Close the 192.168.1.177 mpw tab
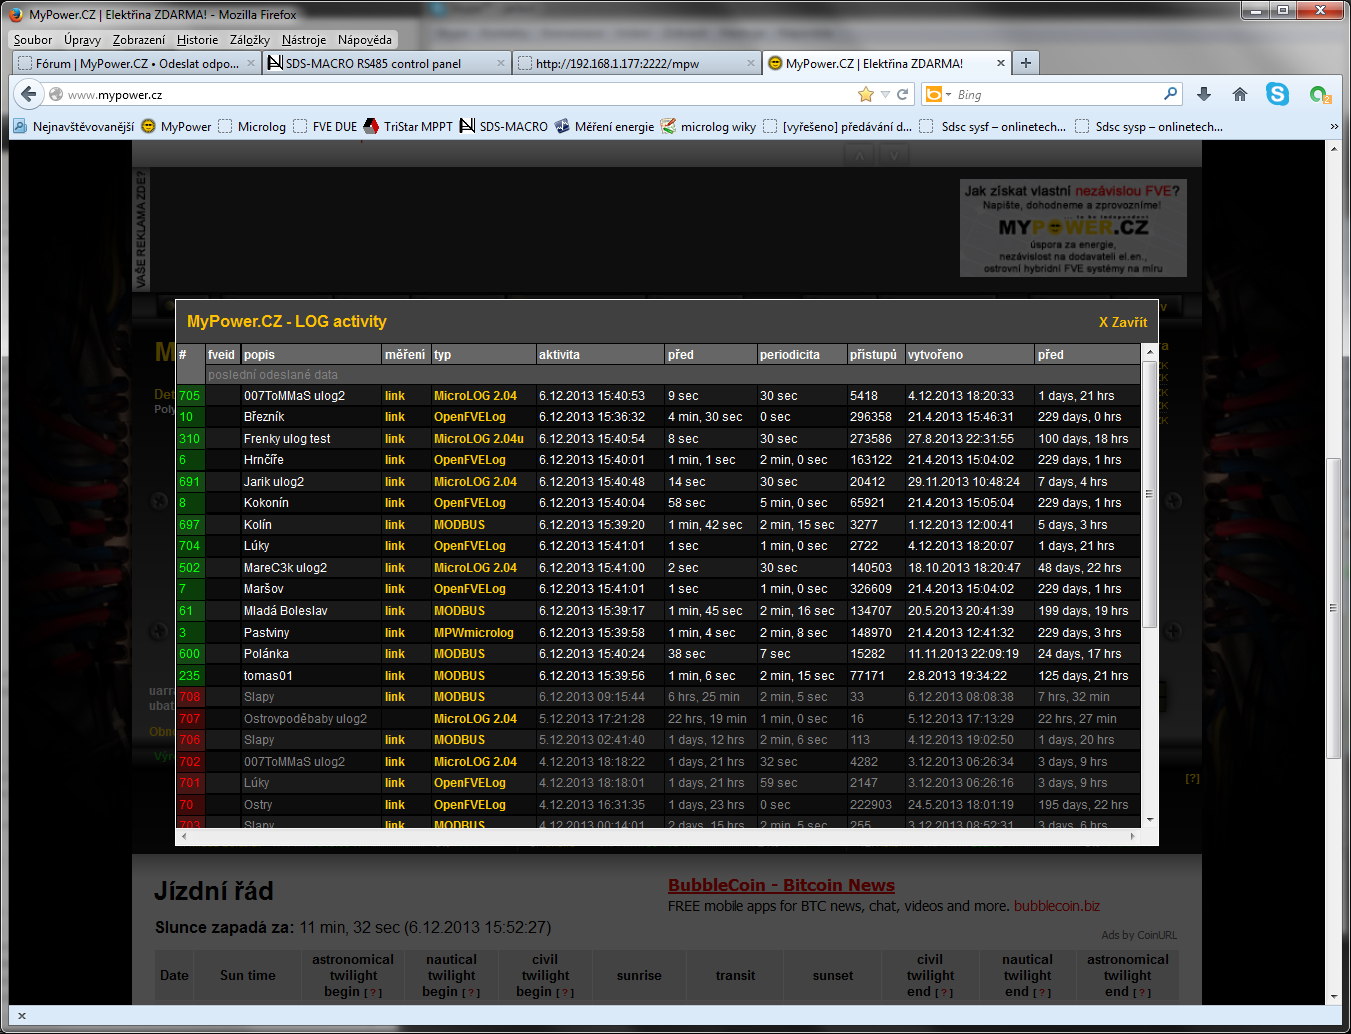 point(751,63)
